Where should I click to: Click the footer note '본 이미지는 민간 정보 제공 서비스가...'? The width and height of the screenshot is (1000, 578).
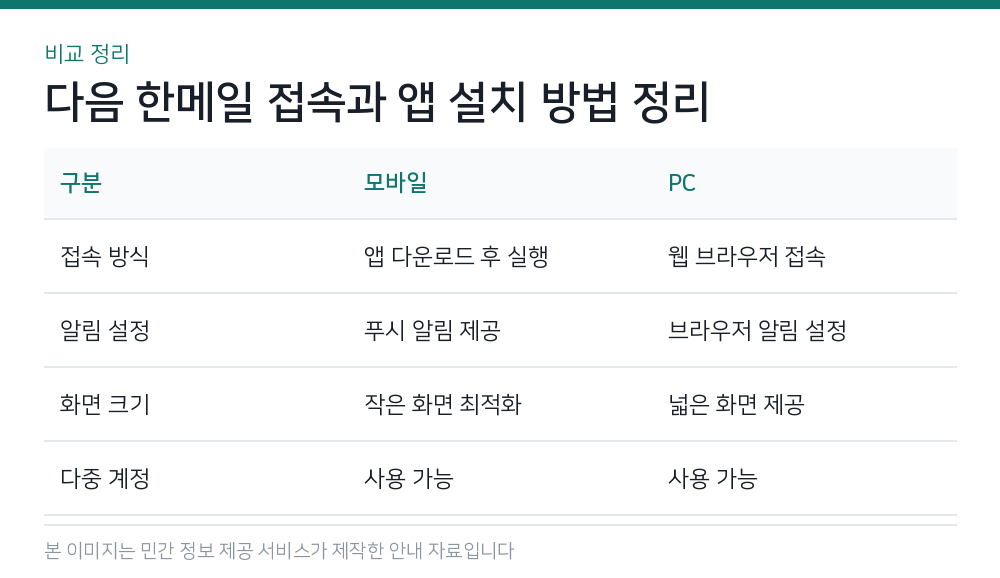point(279,551)
